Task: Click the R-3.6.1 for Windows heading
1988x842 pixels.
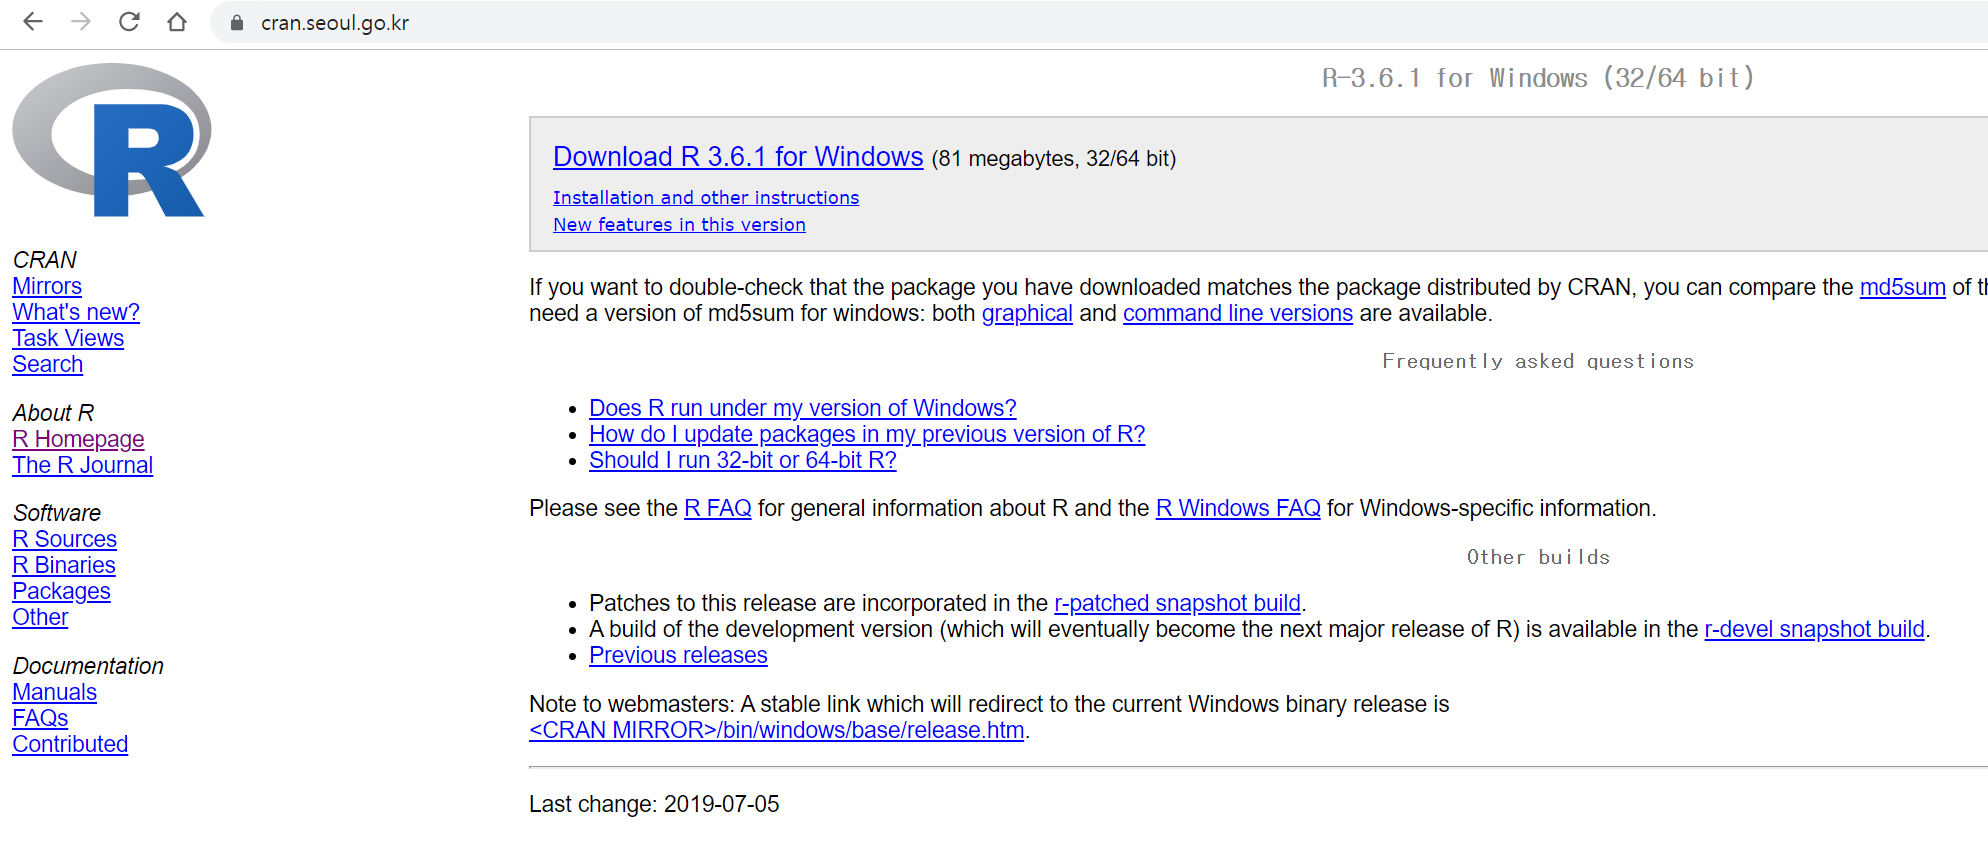Action: click(1538, 78)
